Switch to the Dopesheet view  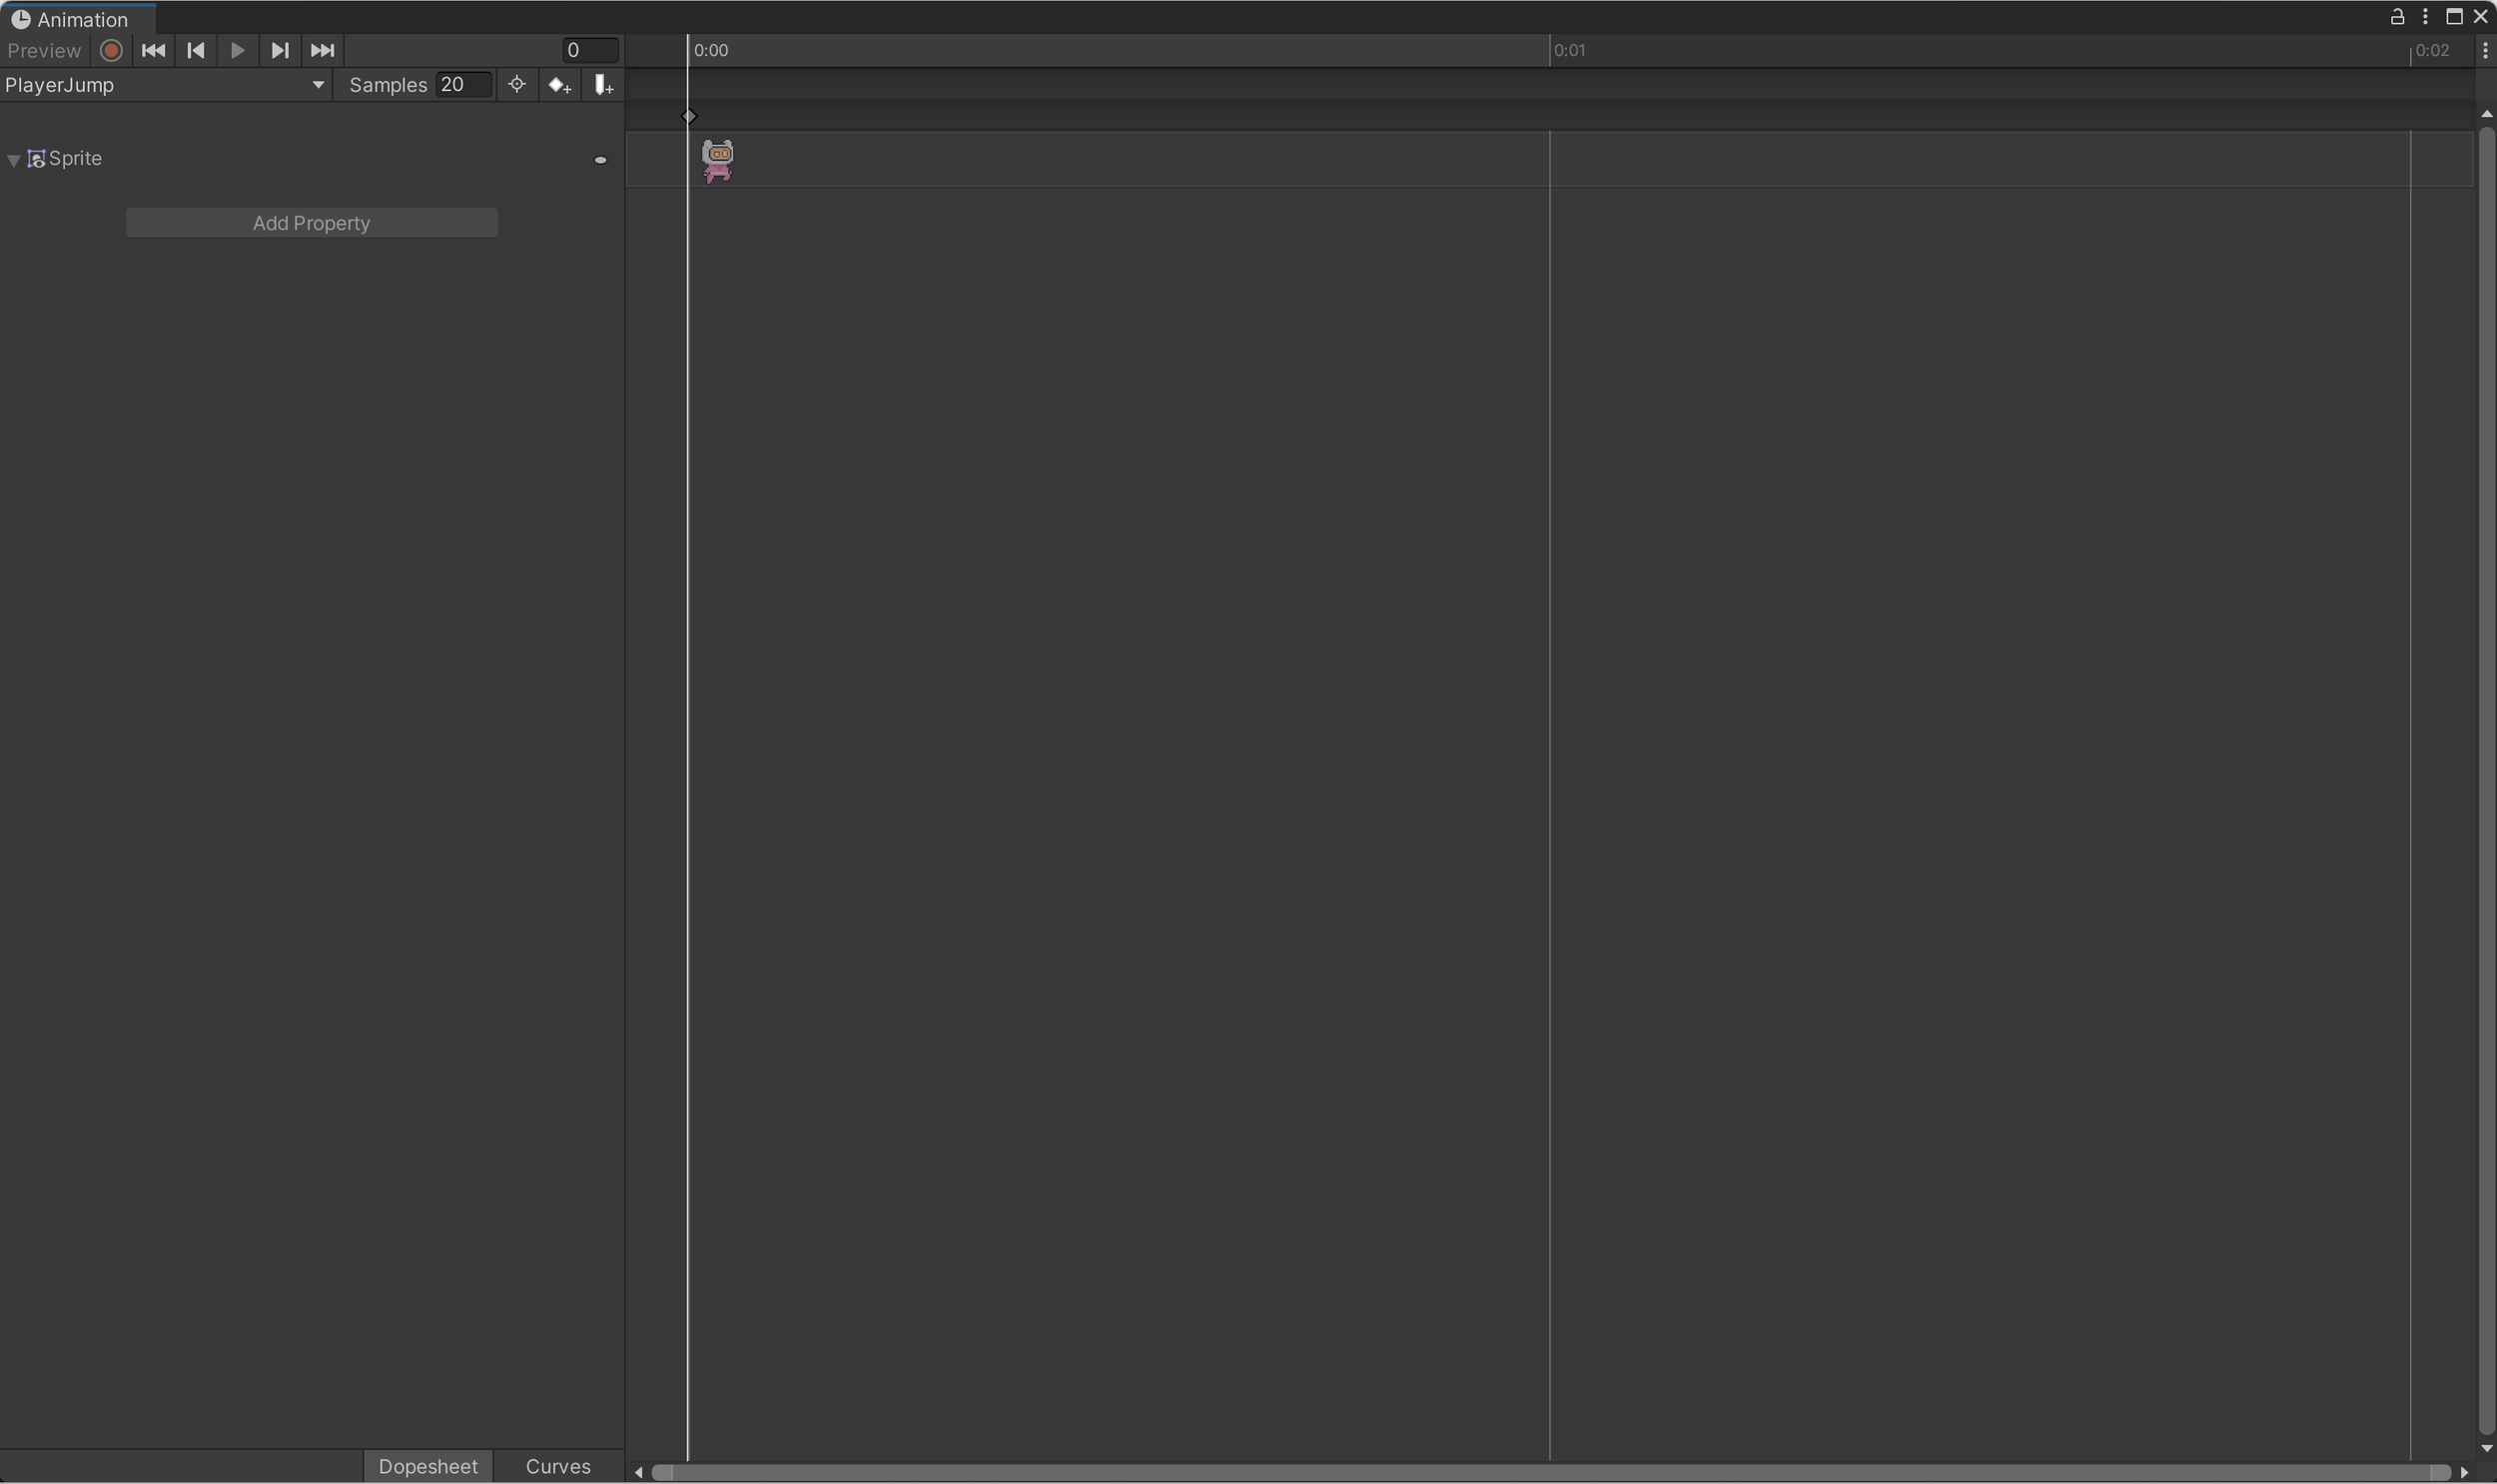click(x=428, y=1466)
